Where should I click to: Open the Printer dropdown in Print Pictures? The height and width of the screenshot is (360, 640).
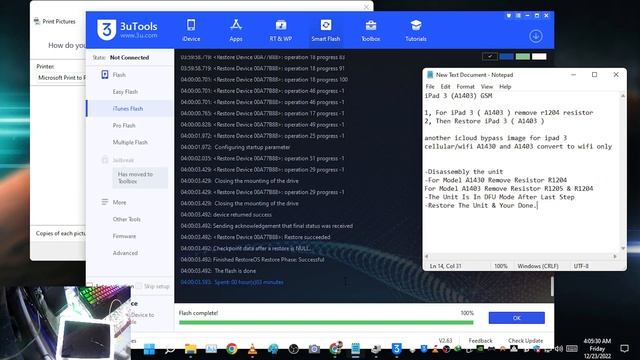pyautogui.click(x=60, y=78)
